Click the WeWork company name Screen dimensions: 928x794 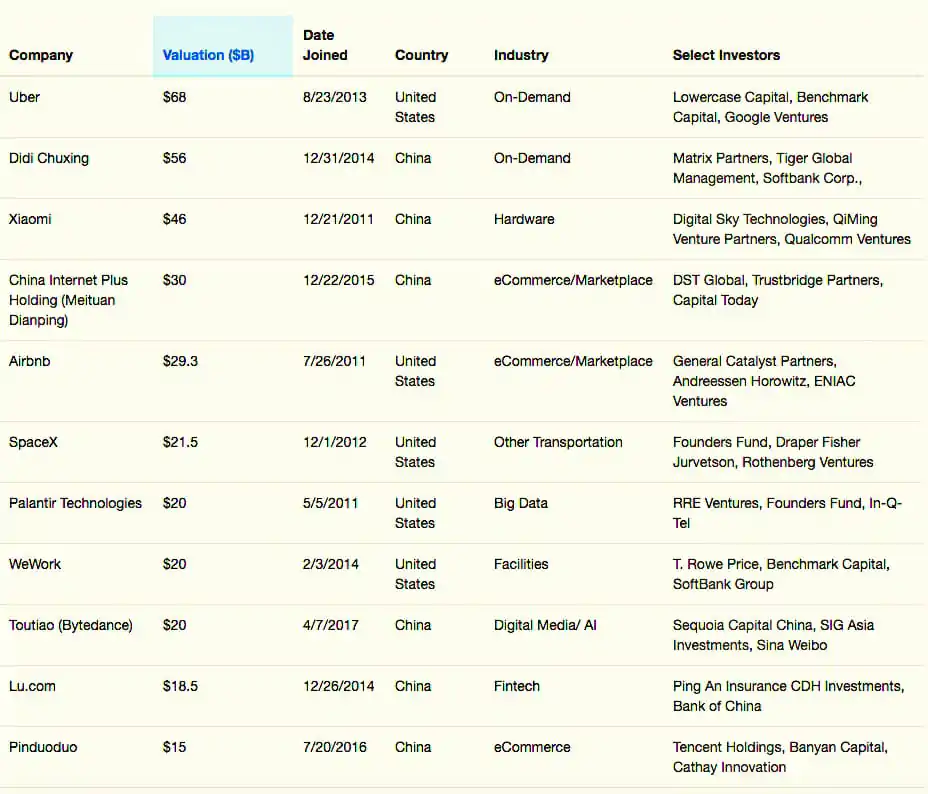(35, 564)
